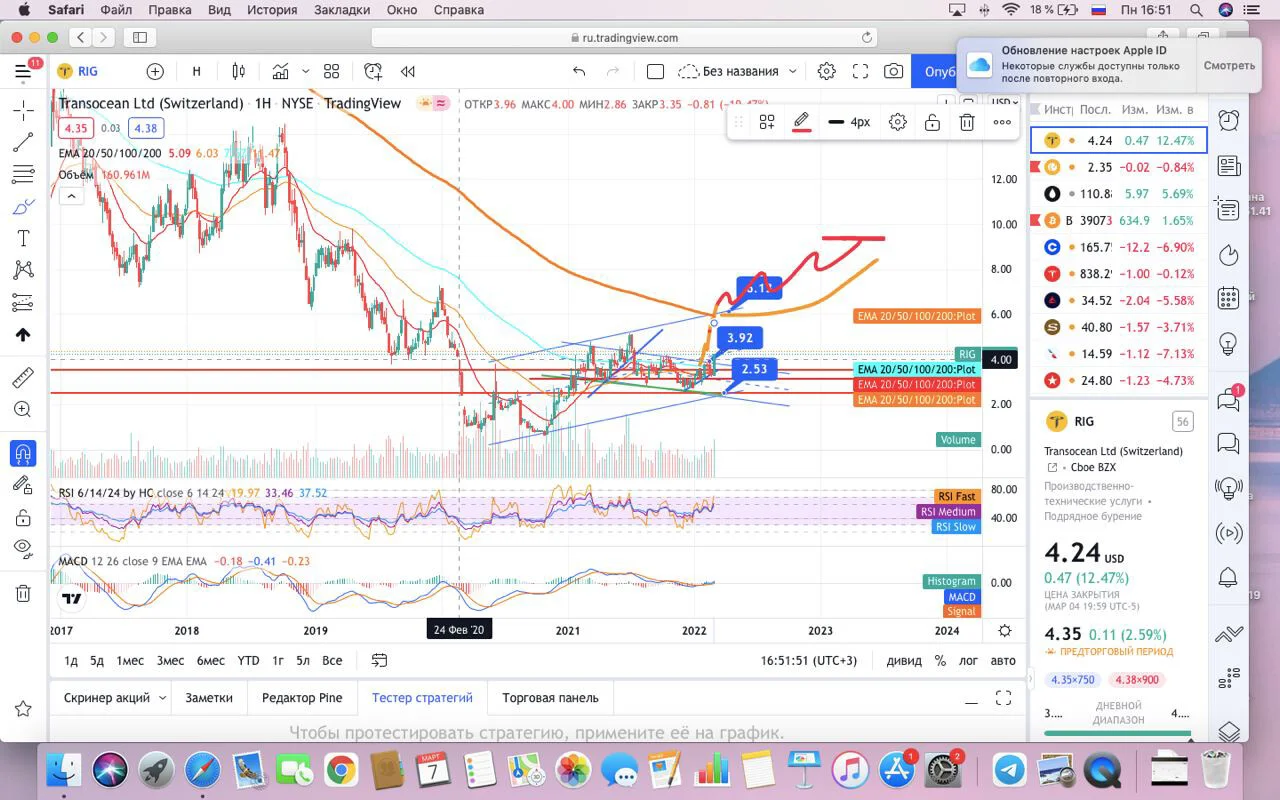
Task: Switch to the 'Редактор Pine' tab
Action: tap(302, 698)
